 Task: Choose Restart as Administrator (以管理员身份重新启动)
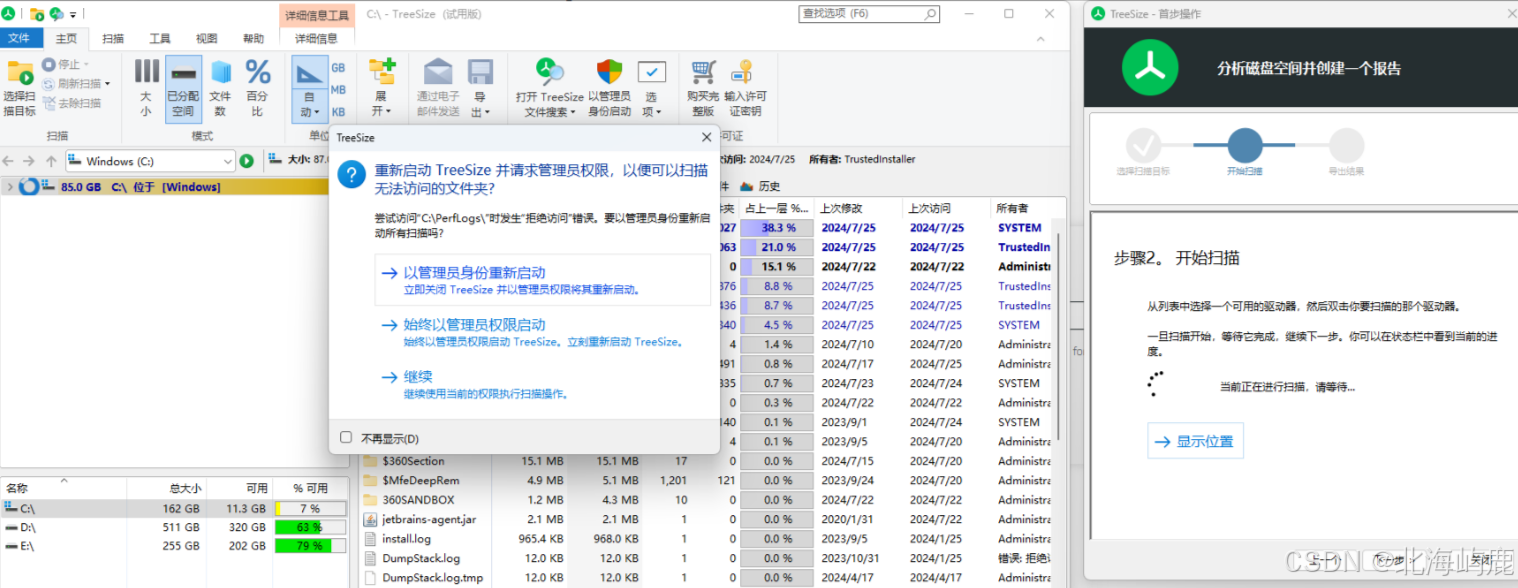click(x=543, y=280)
